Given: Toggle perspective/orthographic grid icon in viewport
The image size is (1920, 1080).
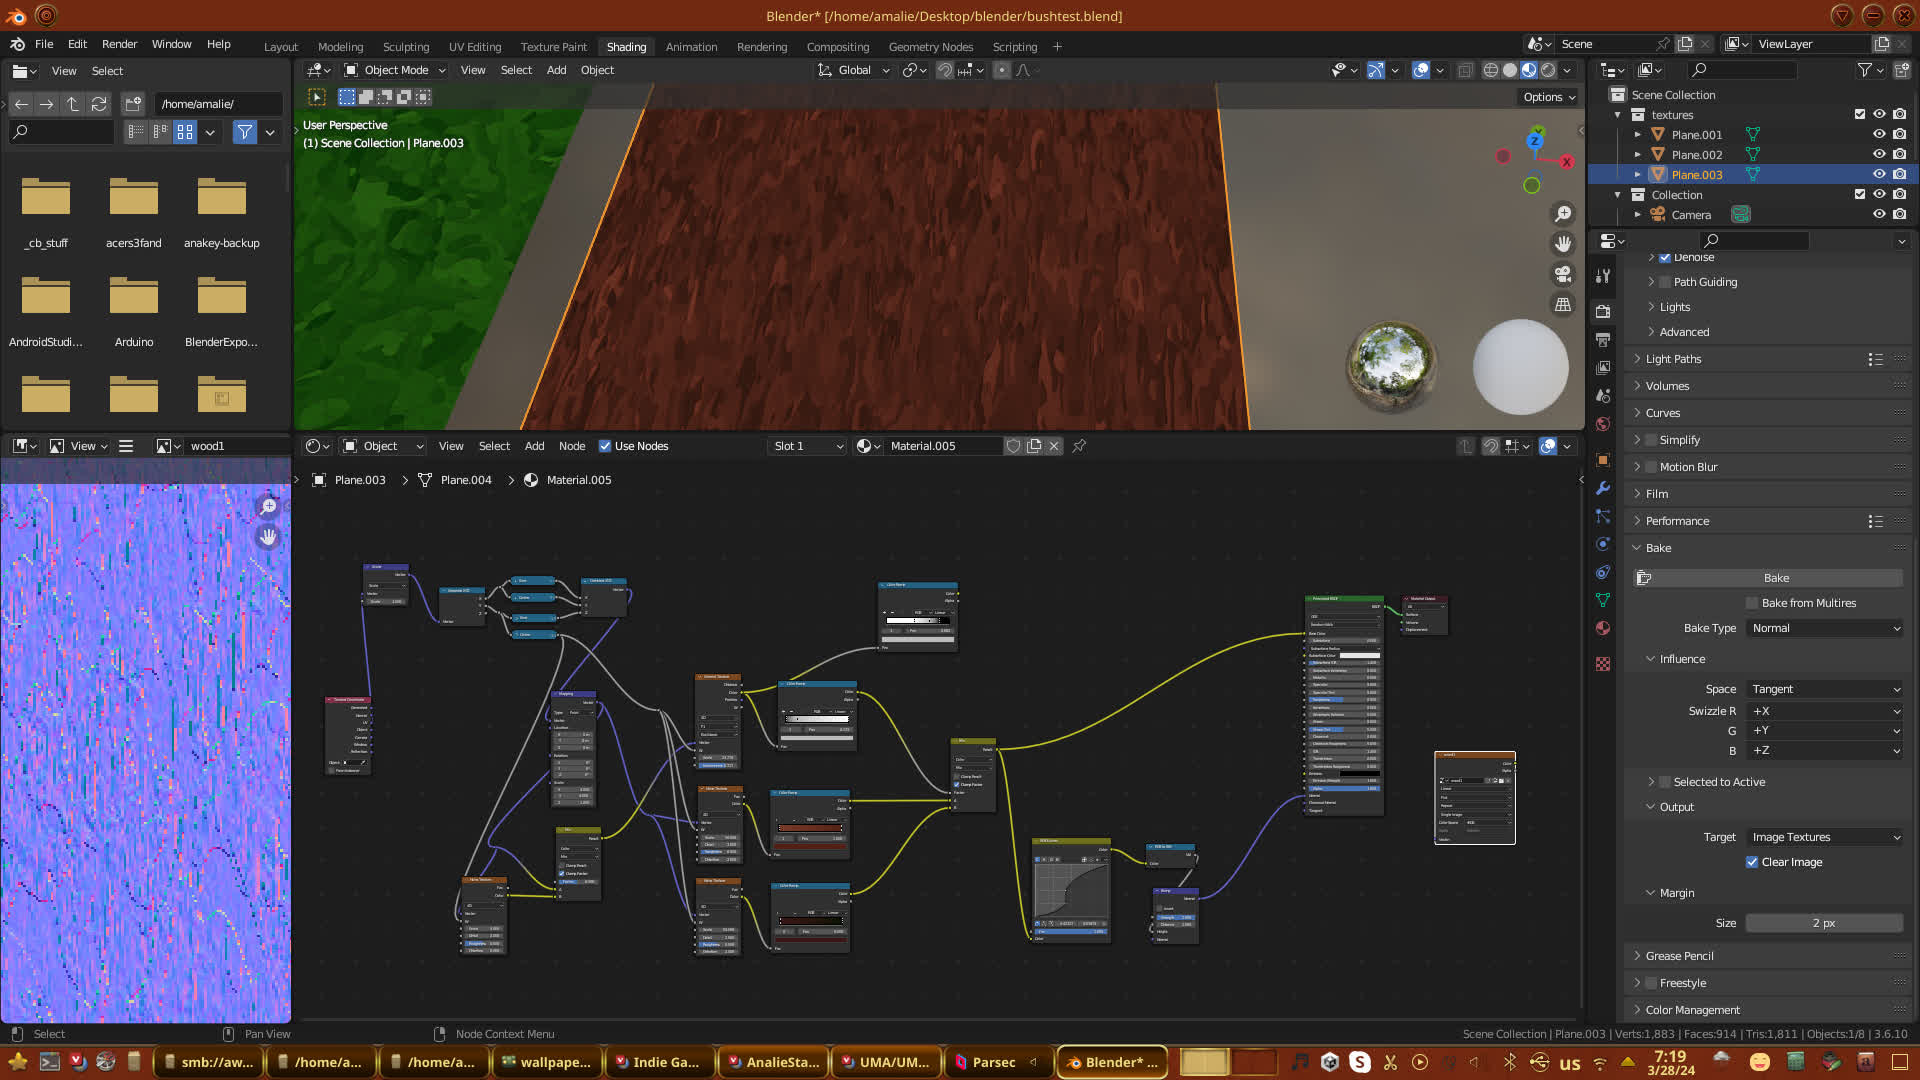Looking at the screenshot, I should (1563, 305).
